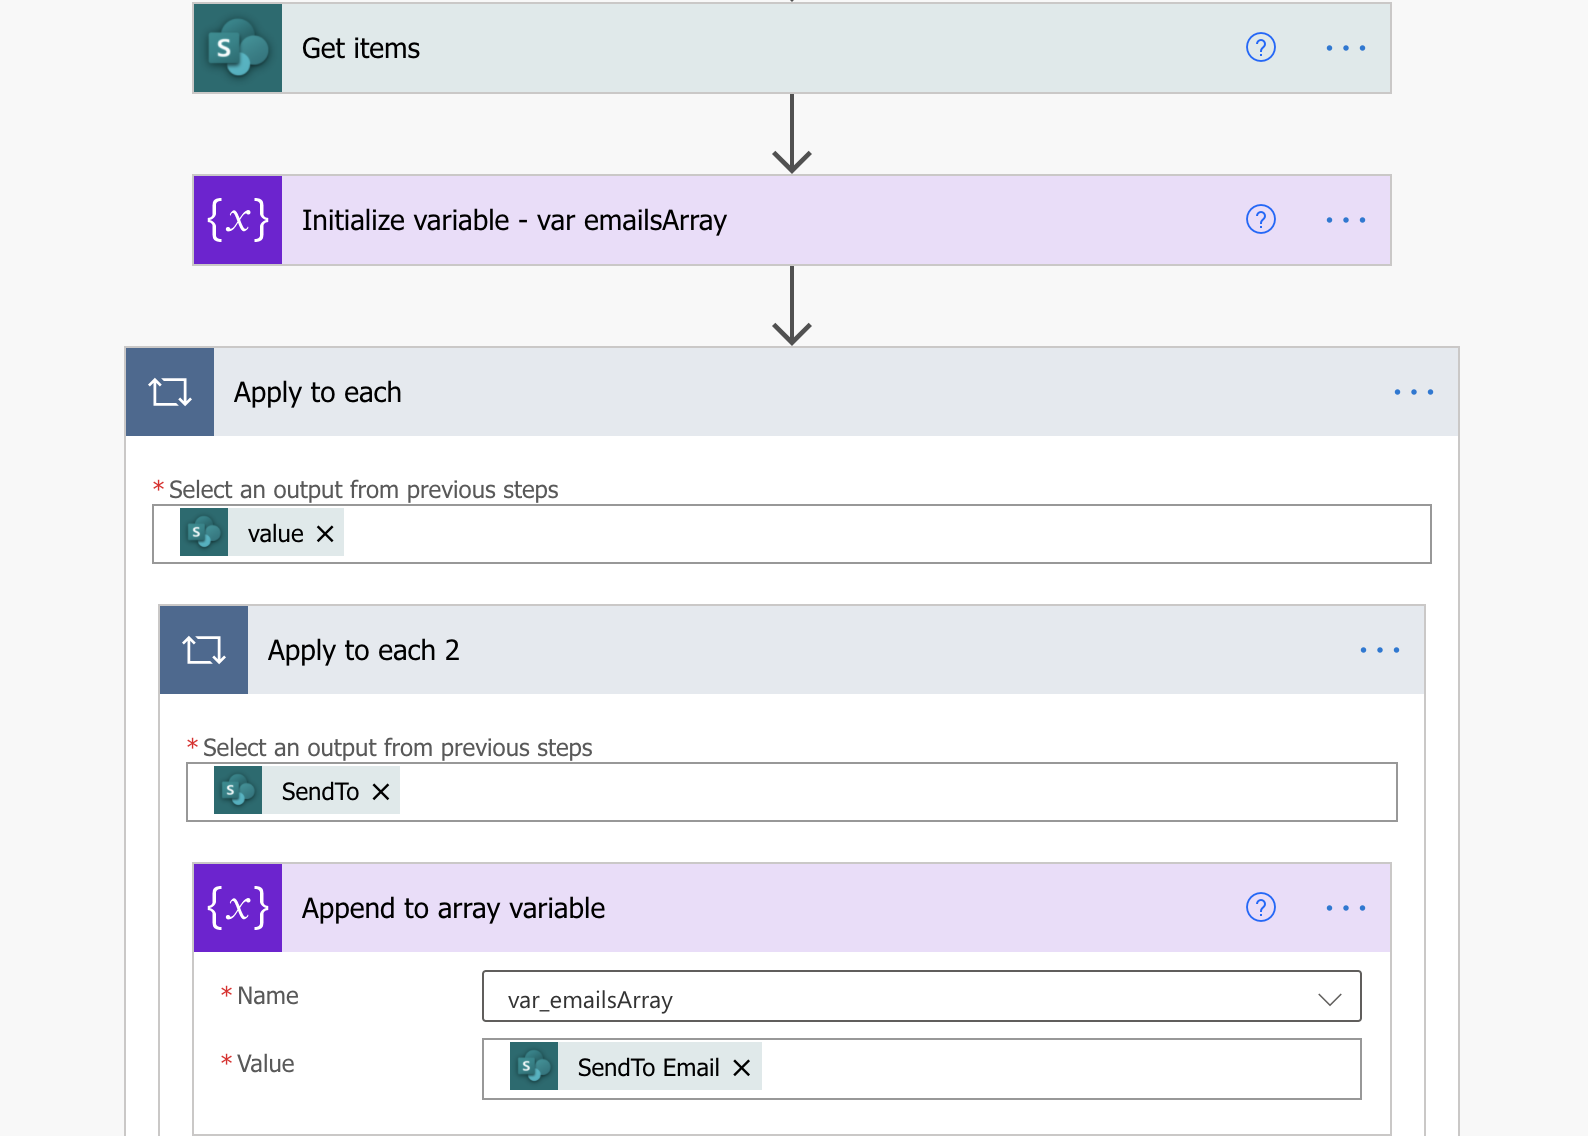
Task: Click the SharePoint icon on SendTo Email token
Action: click(534, 1067)
